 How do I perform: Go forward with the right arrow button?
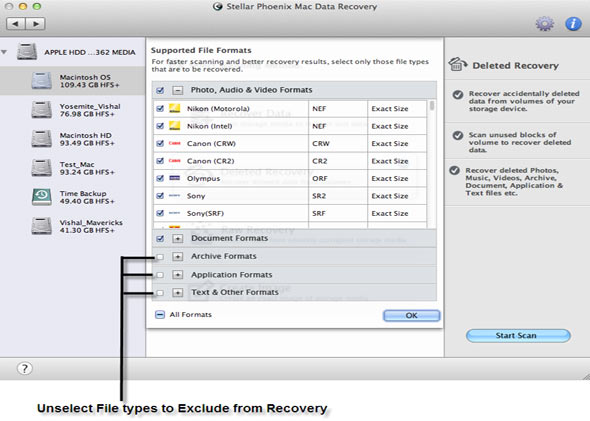point(35,24)
